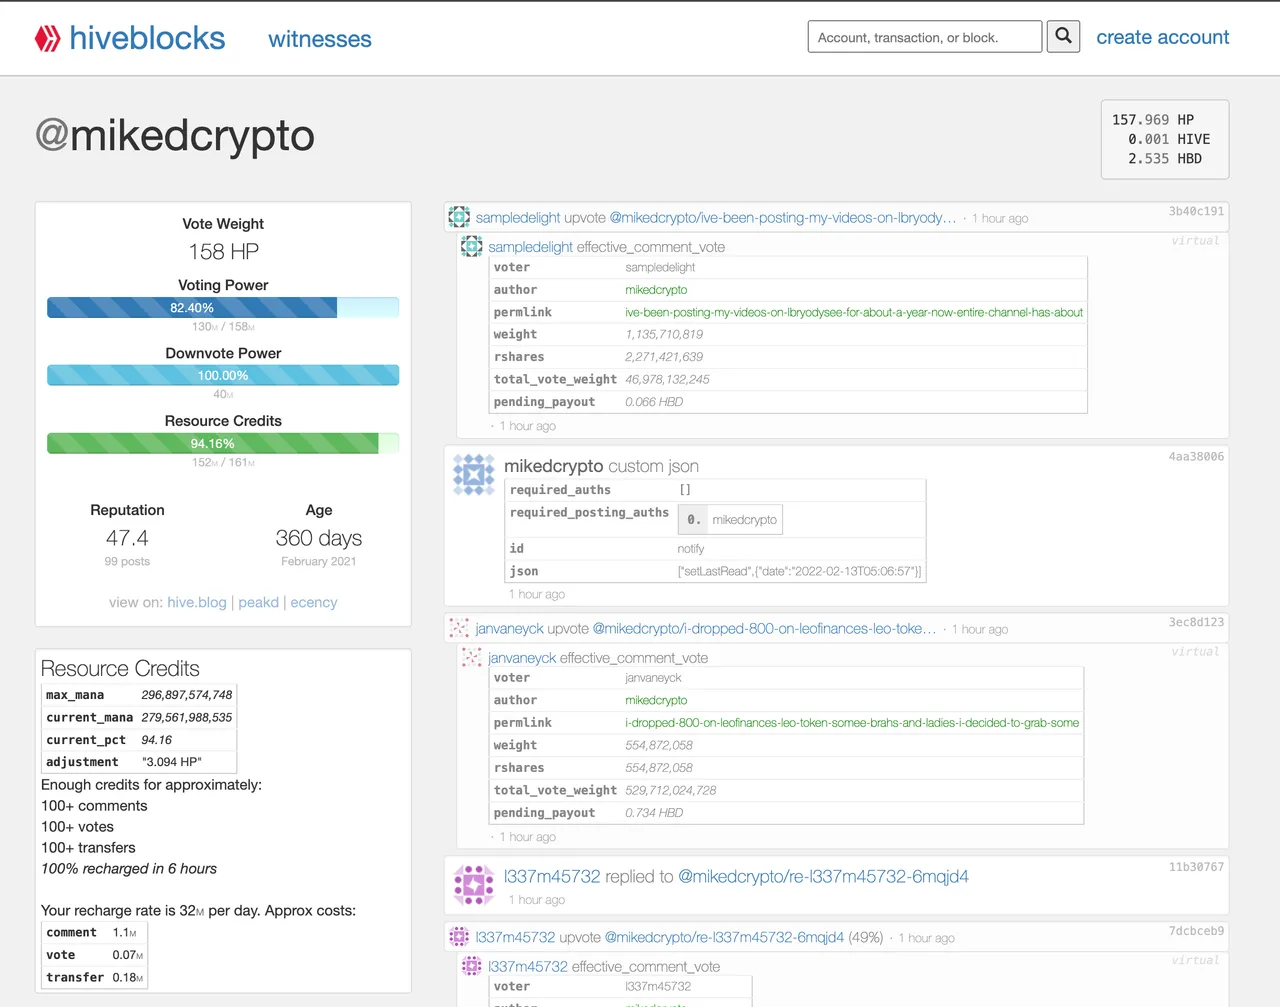Open sampledelight user link in upvote header
This screenshot has height=1007, width=1280.
(x=517, y=217)
